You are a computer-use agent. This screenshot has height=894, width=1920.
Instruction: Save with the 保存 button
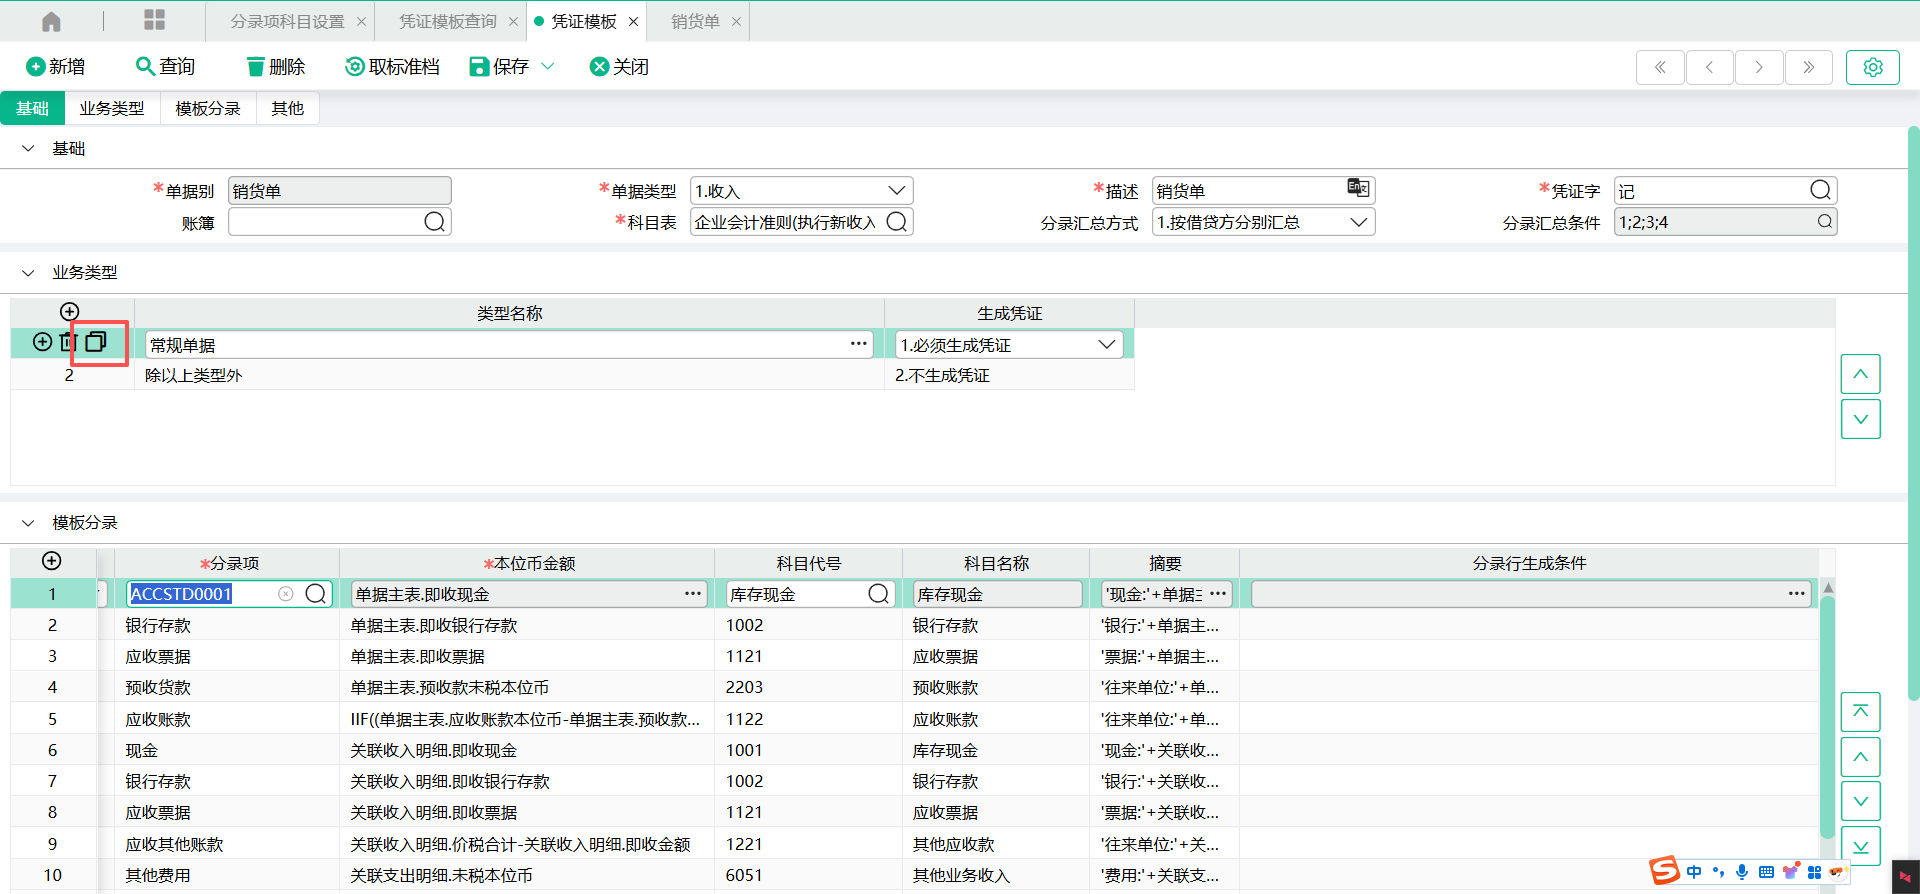pyautogui.click(x=499, y=66)
